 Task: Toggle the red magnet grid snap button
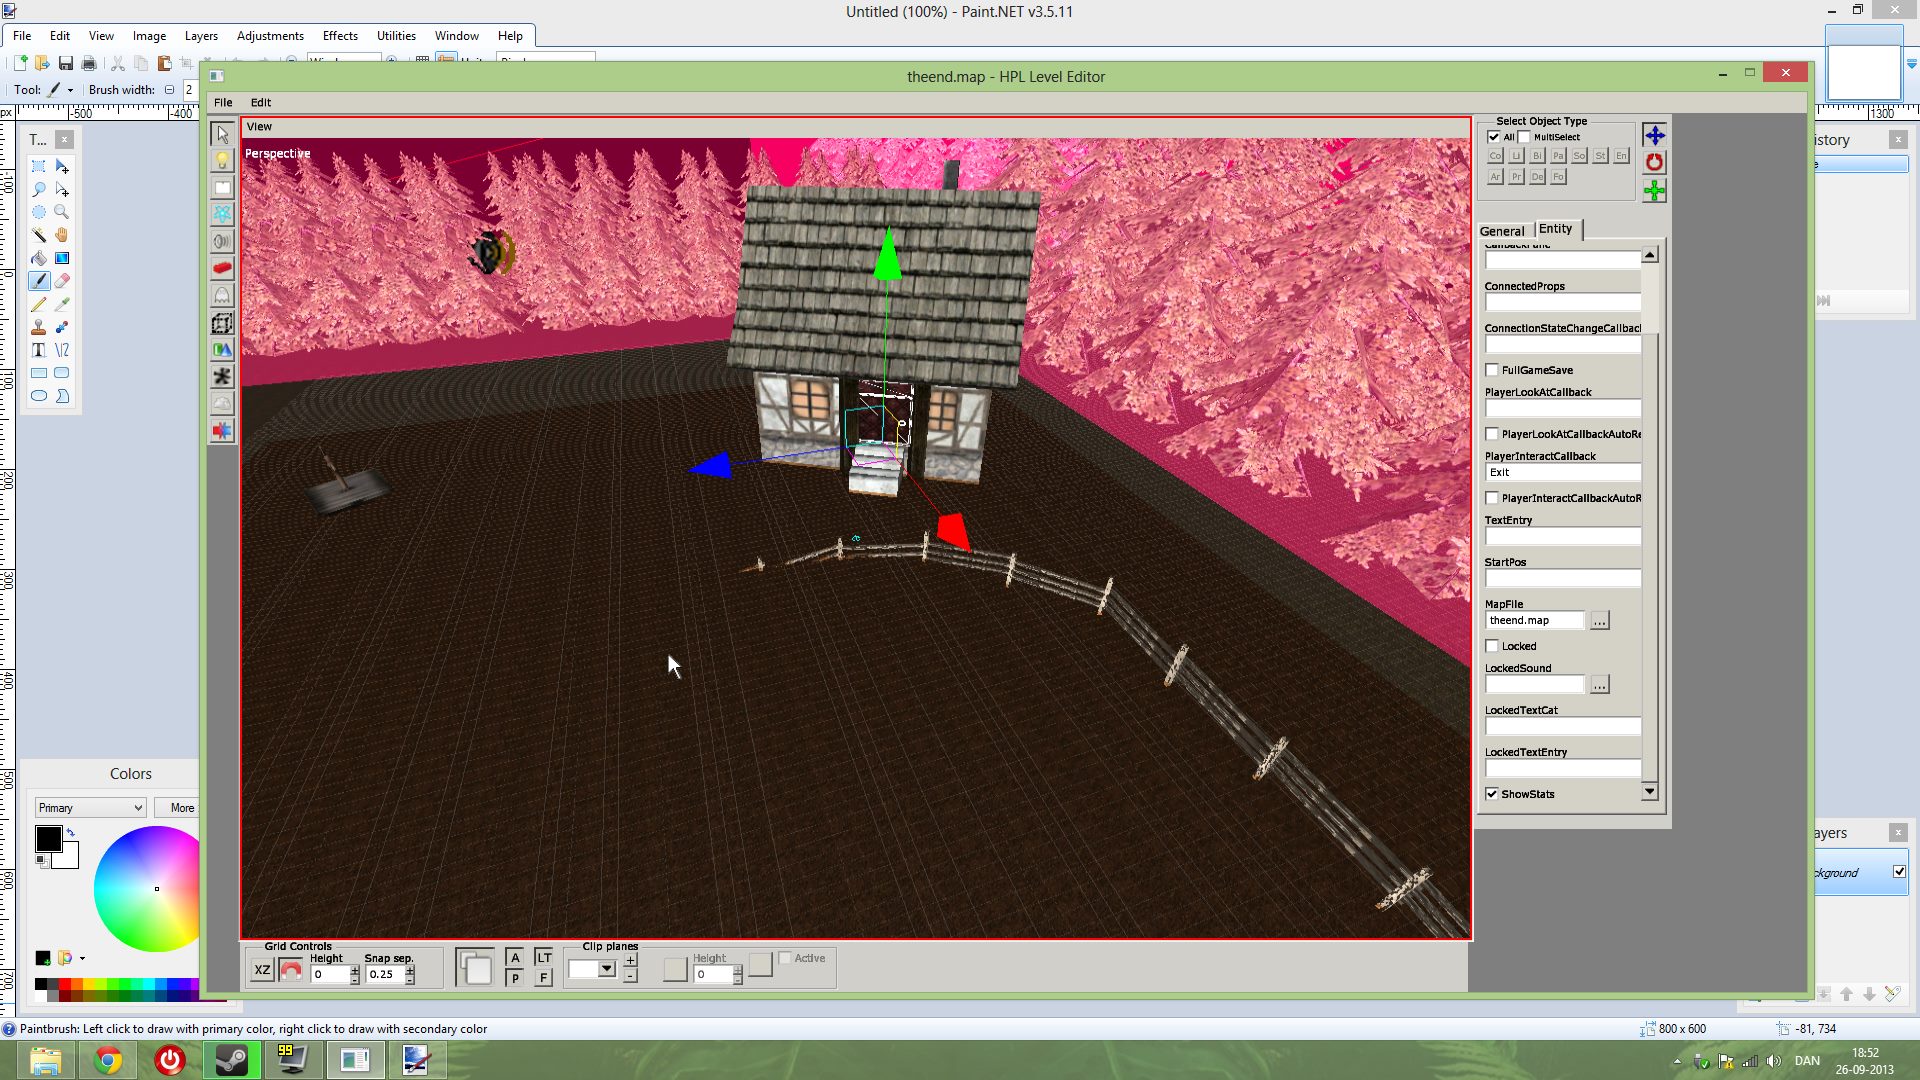[x=290, y=970]
